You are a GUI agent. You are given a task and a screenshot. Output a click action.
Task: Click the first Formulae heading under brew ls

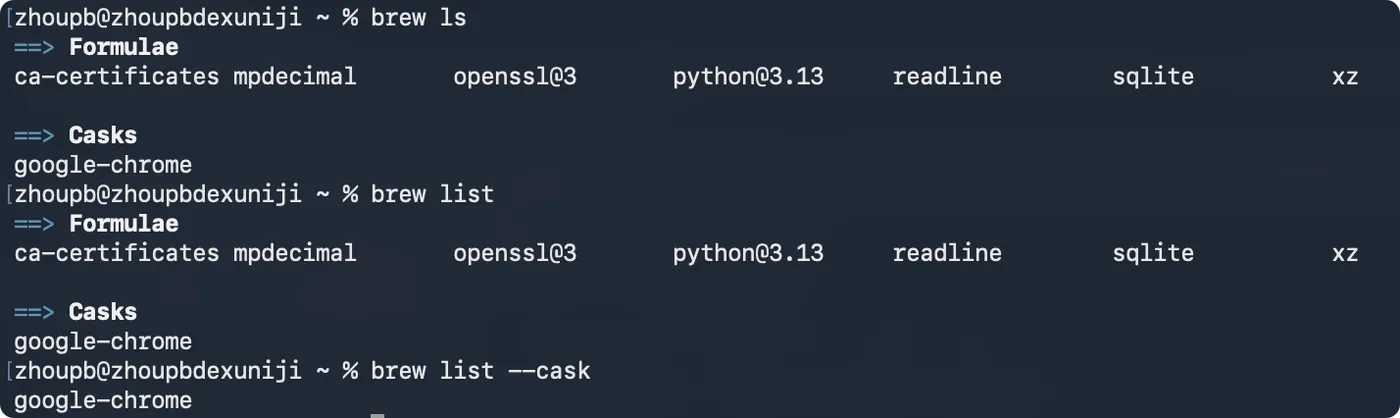[123, 47]
